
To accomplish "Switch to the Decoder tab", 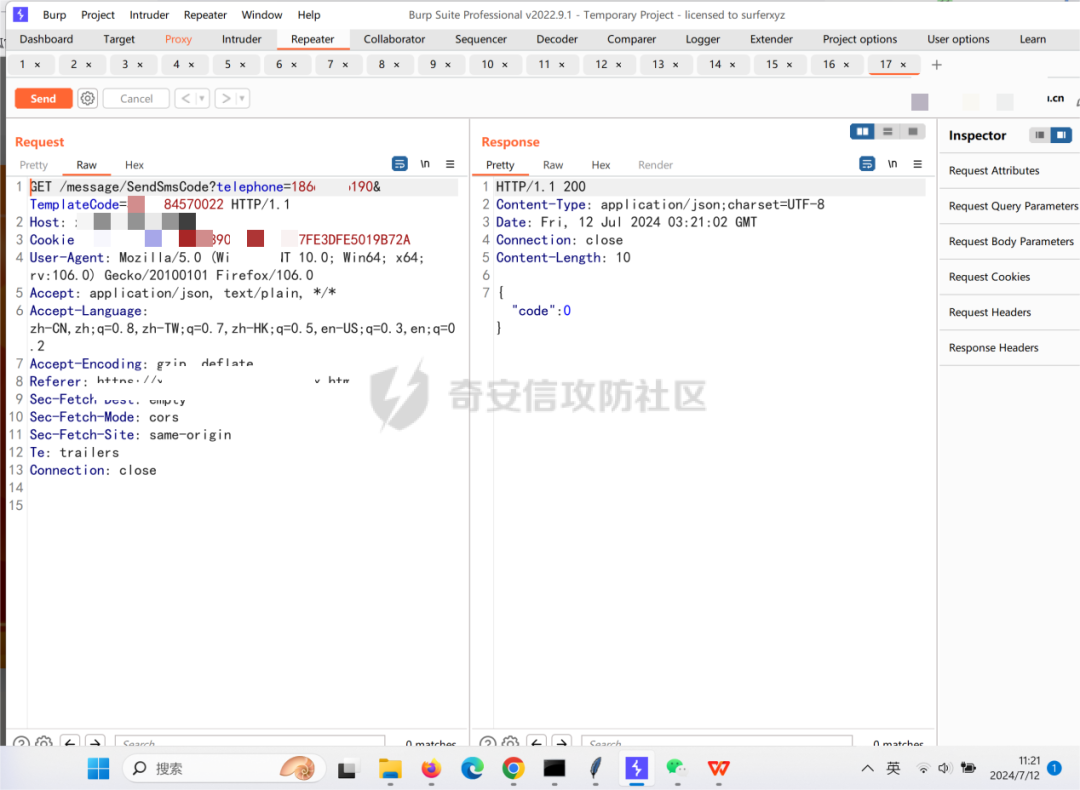I will 557,39.
